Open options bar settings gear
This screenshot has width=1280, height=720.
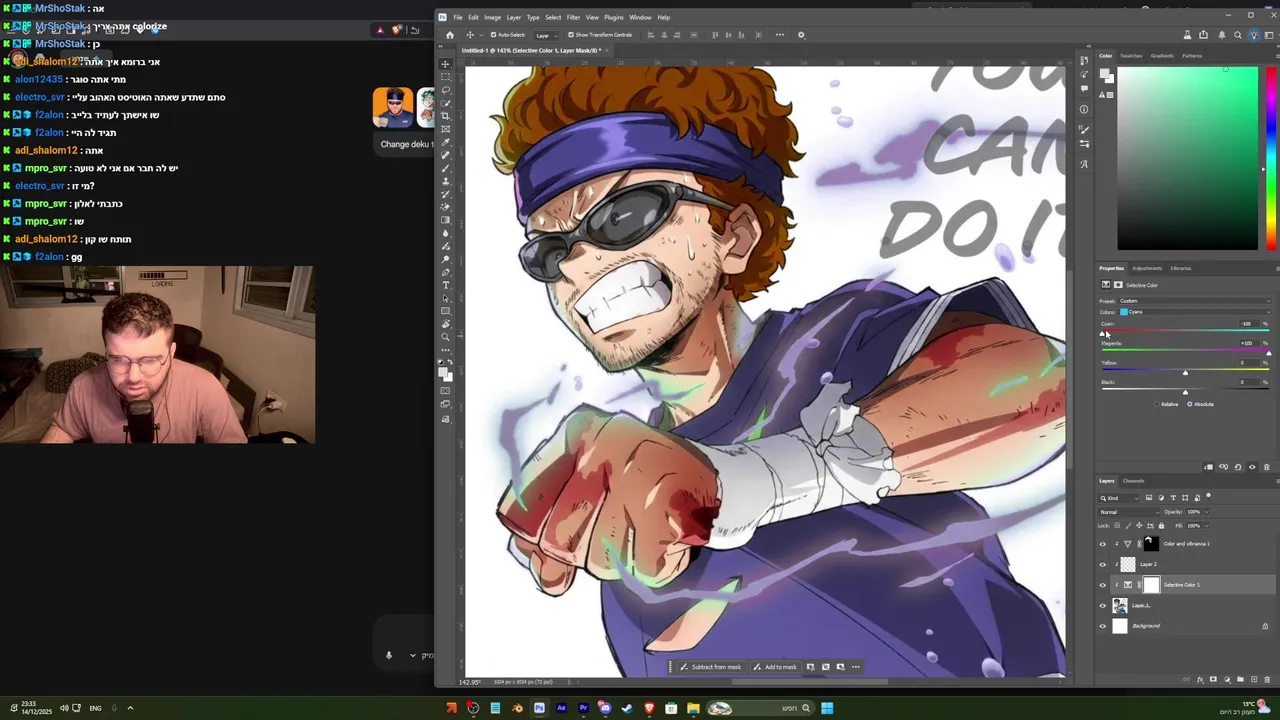[801, 35]
